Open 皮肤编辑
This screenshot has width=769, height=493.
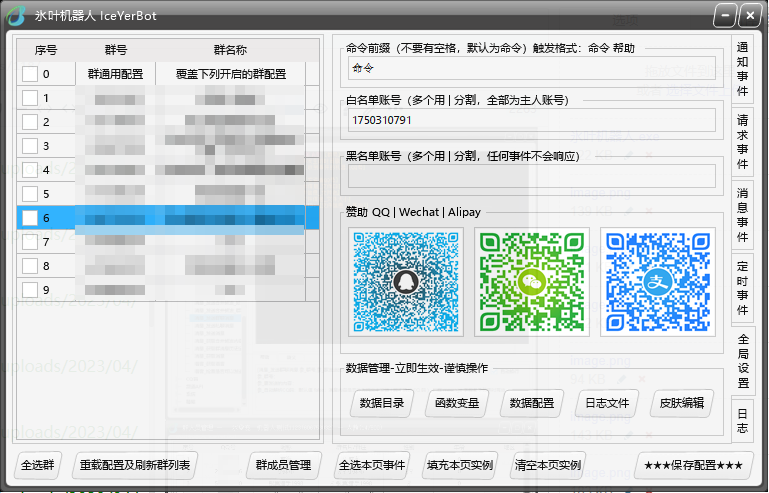point(682,403)
